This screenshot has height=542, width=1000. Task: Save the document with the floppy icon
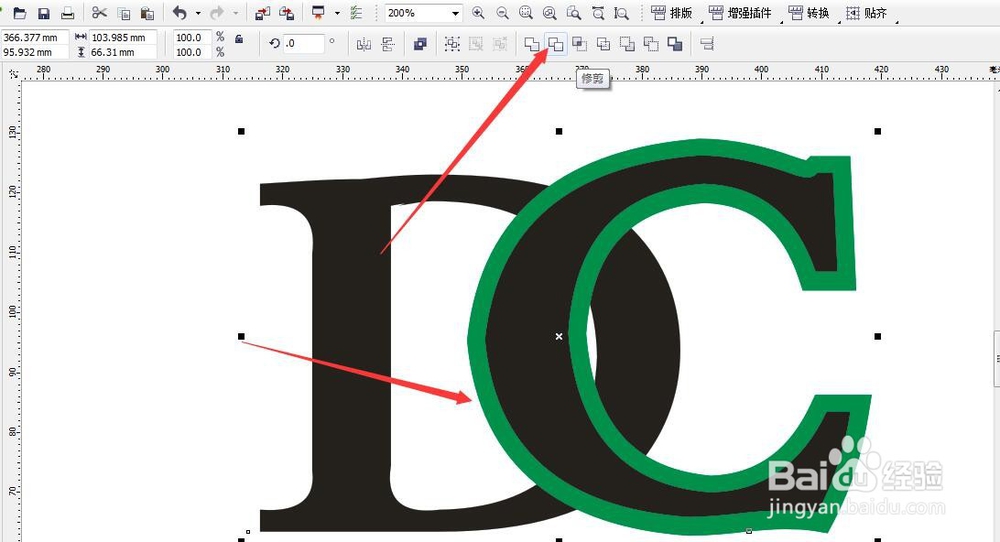click(43, 13)
